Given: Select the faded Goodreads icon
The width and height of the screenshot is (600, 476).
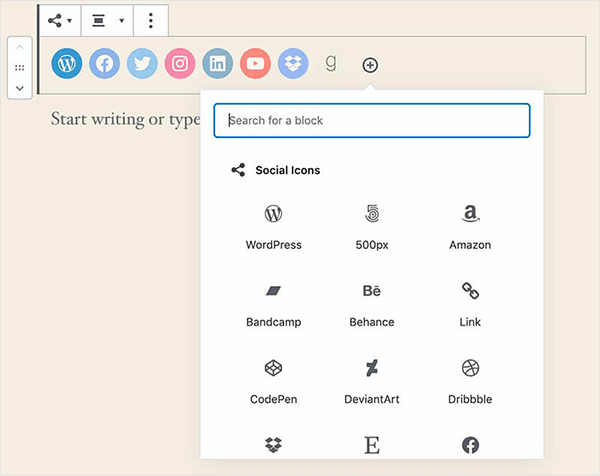Looking at the screenshot, I should click(x=331, y=64).
